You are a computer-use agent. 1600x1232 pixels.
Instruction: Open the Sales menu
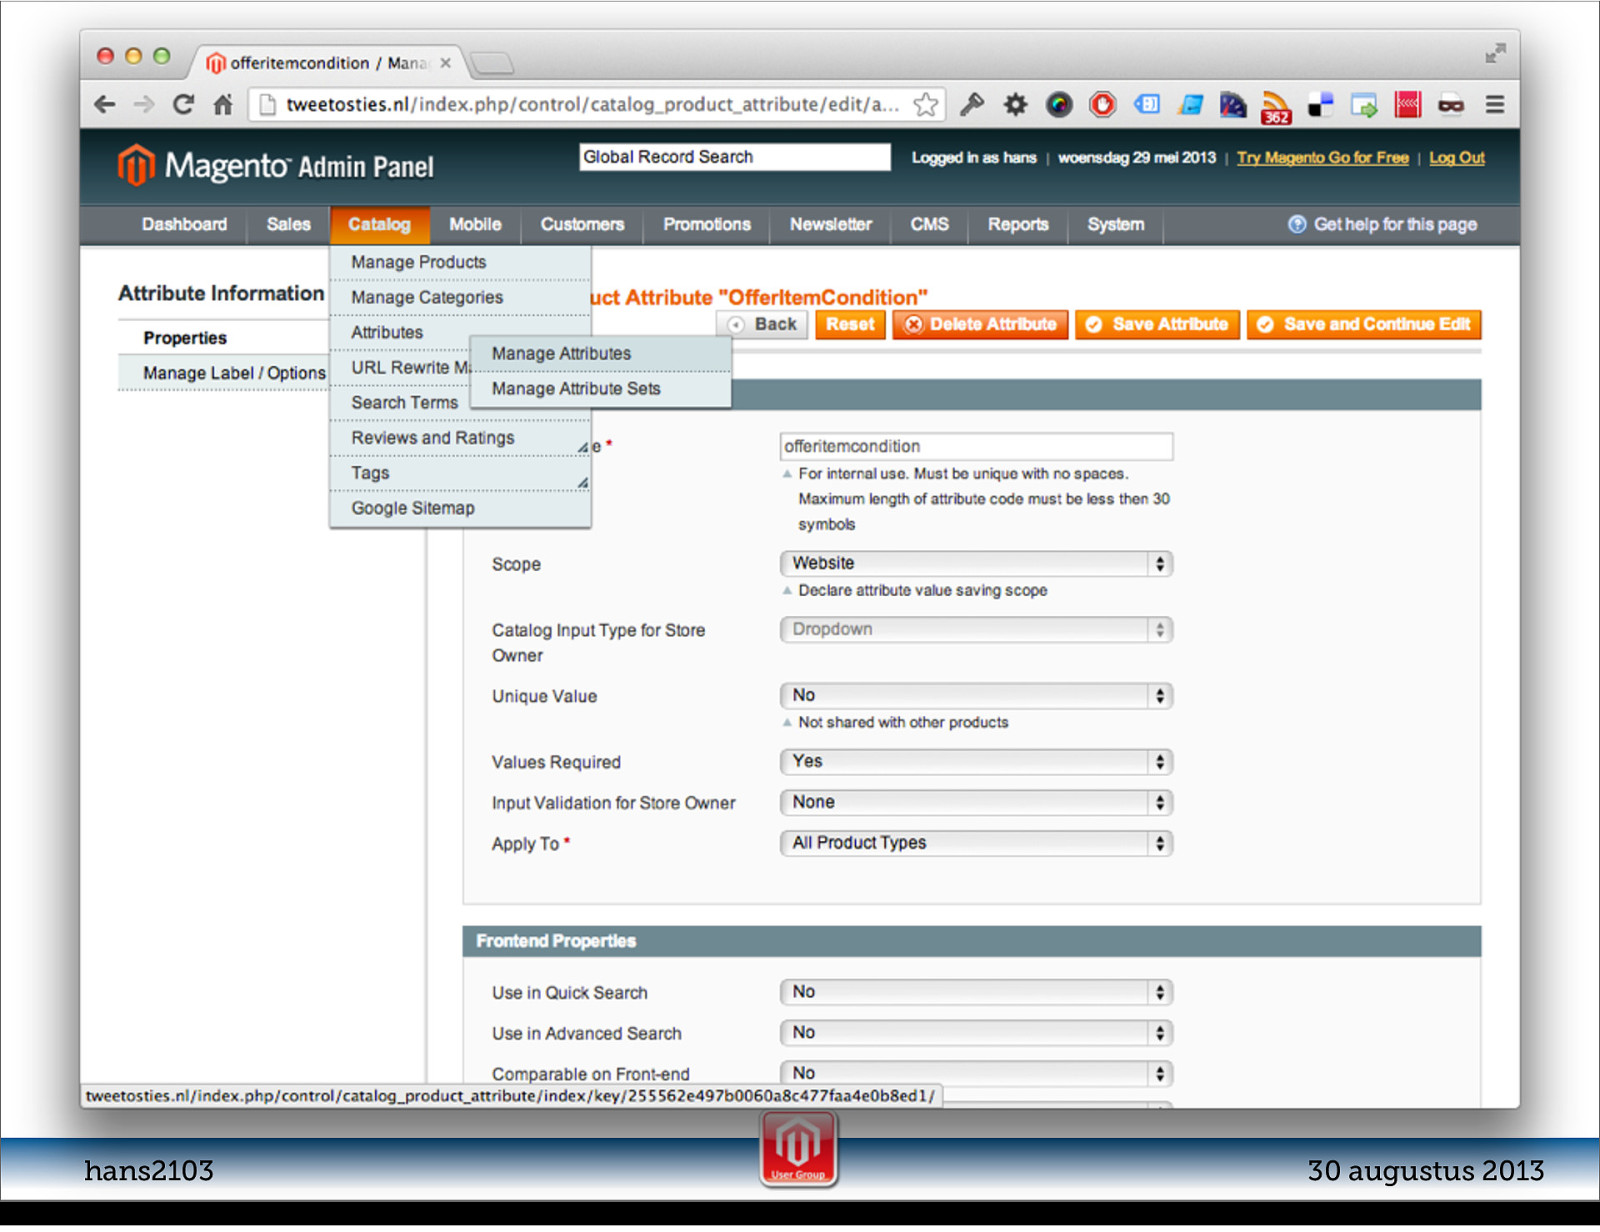(288, 224)
